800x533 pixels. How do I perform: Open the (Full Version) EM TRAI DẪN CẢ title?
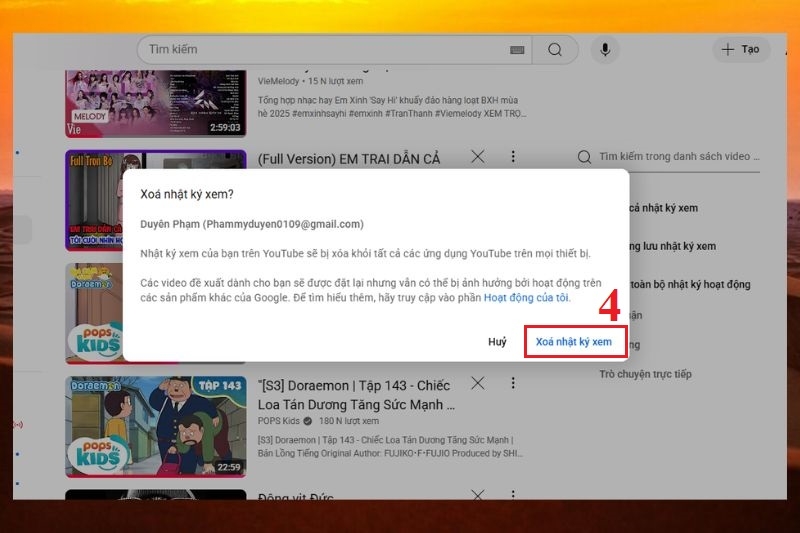349,159
